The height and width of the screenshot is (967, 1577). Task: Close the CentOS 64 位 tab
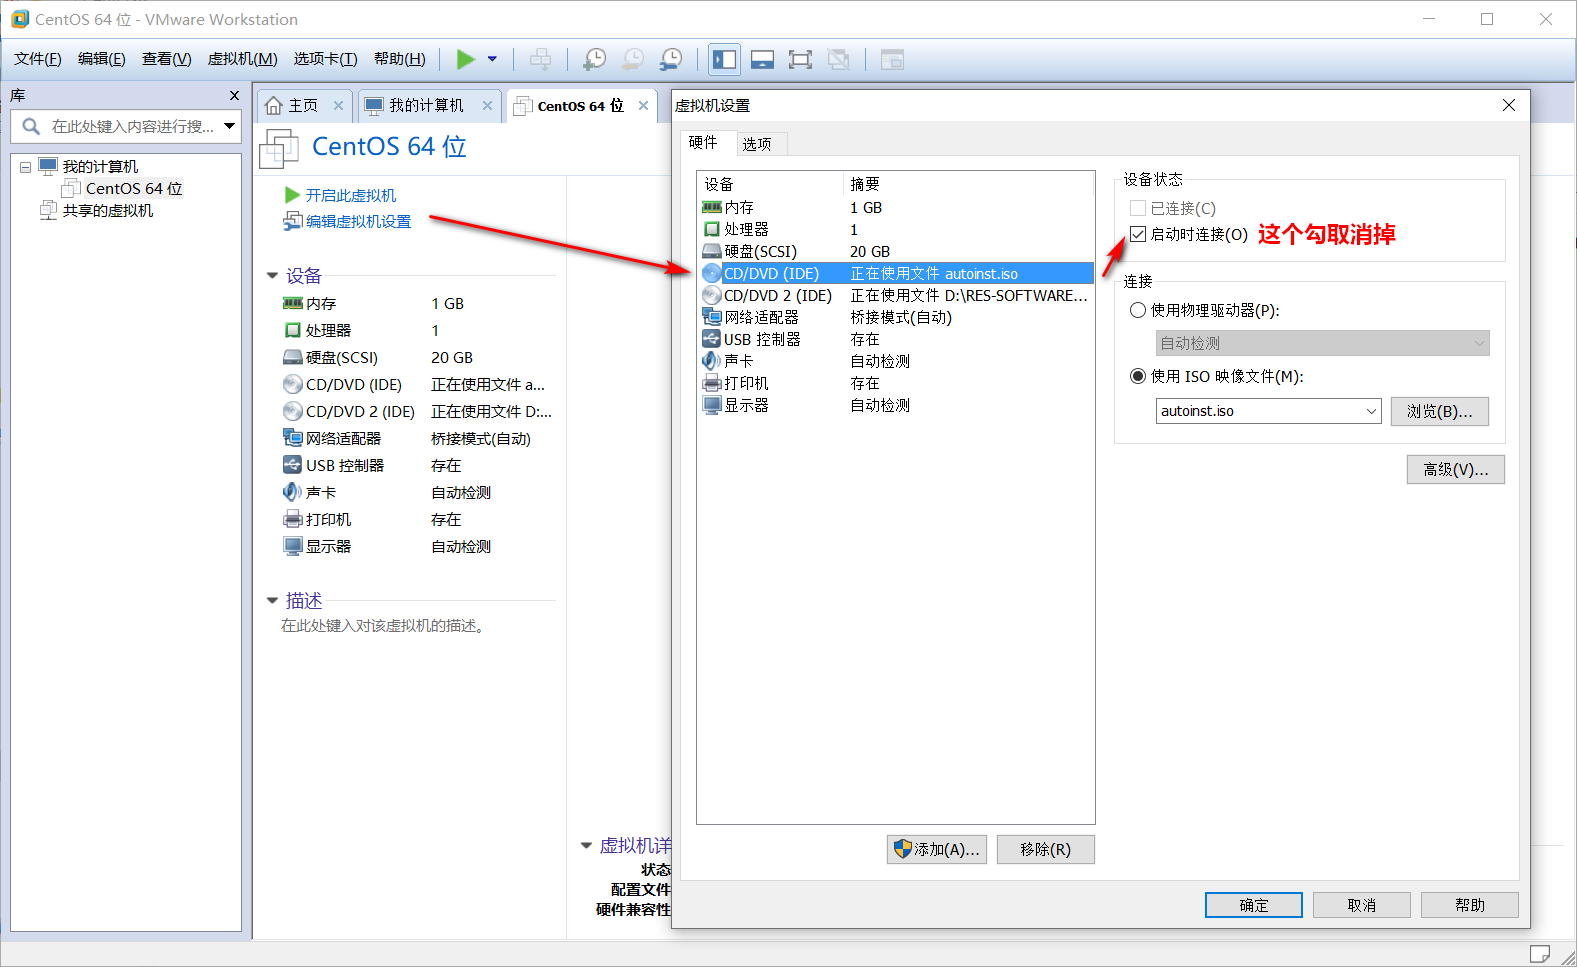point(643,105)
